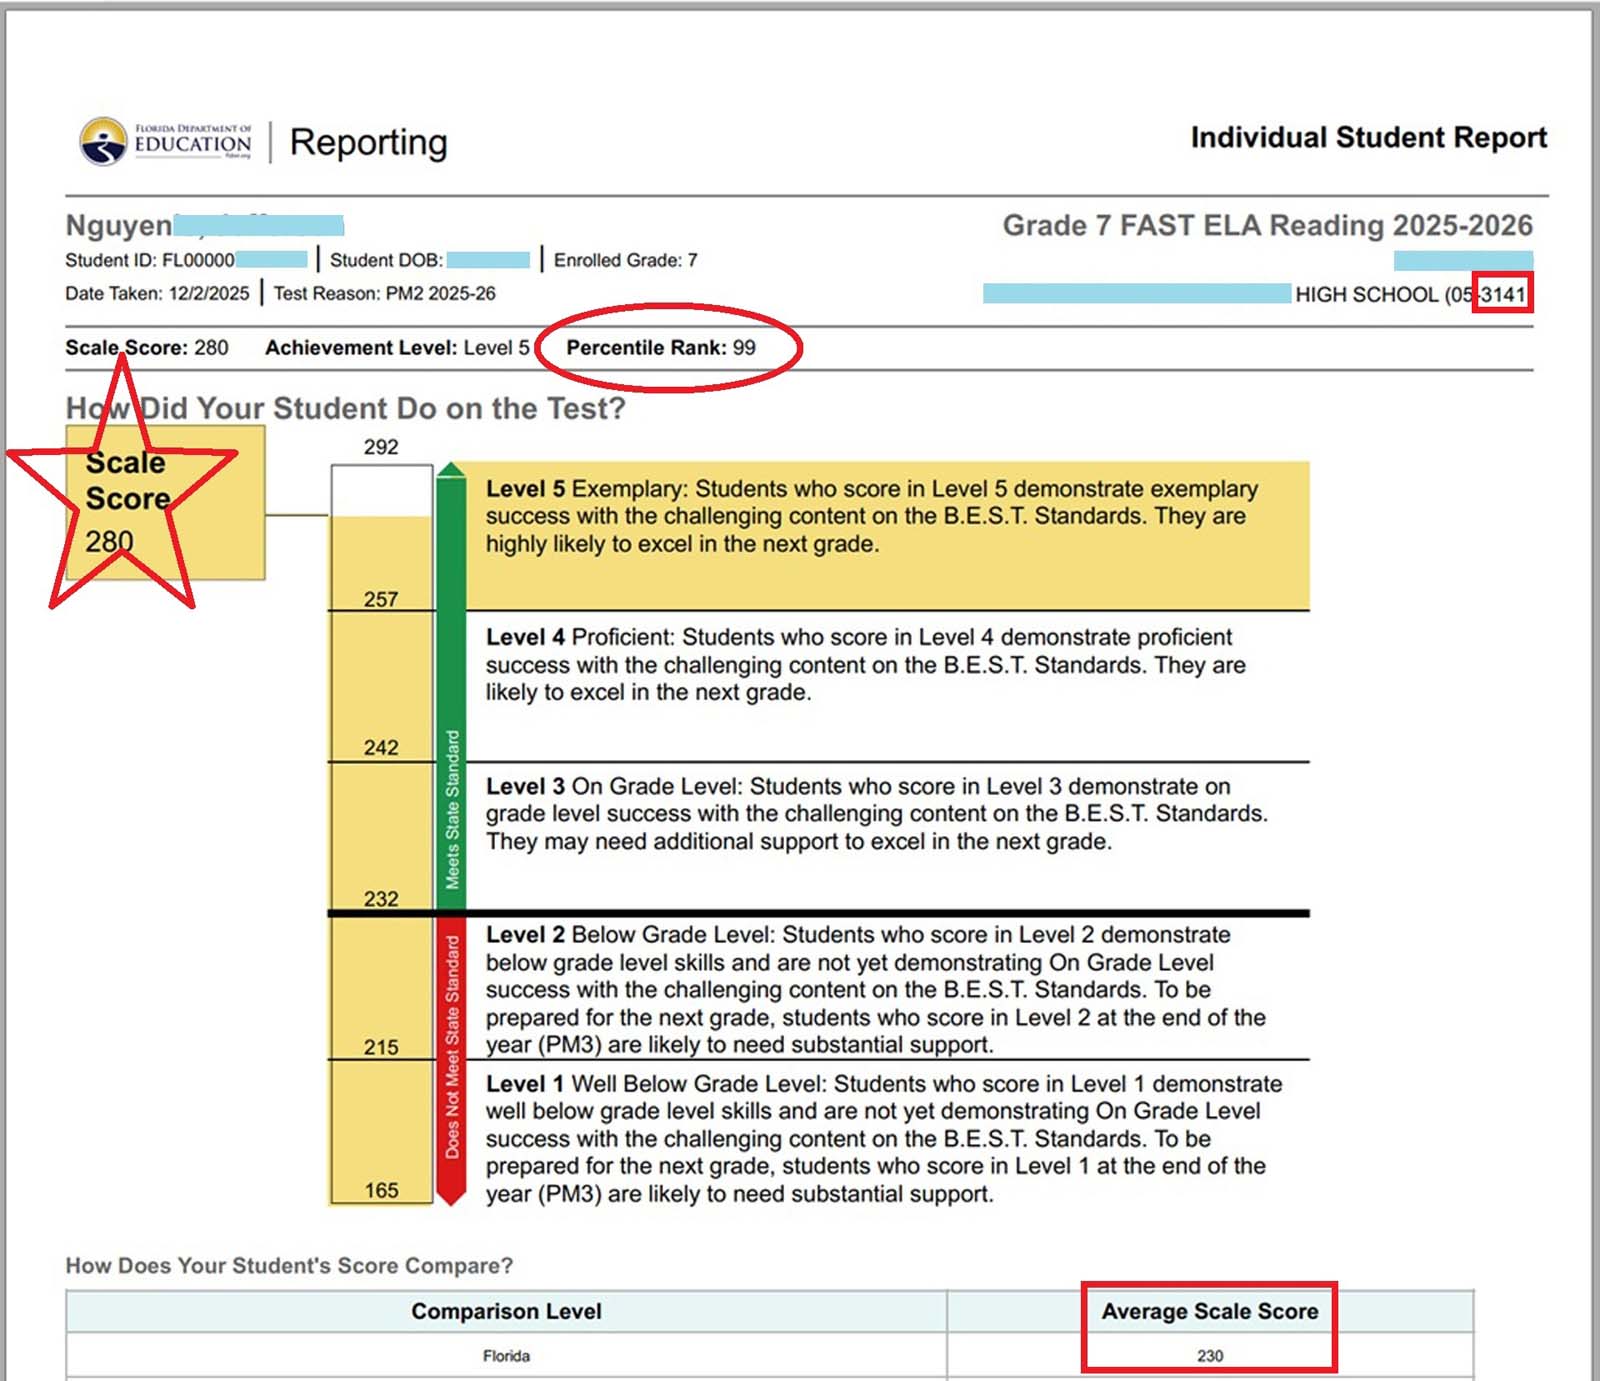Click the Comparison Level column header
This screenshot has height=1381, width=1600.
506,1311
